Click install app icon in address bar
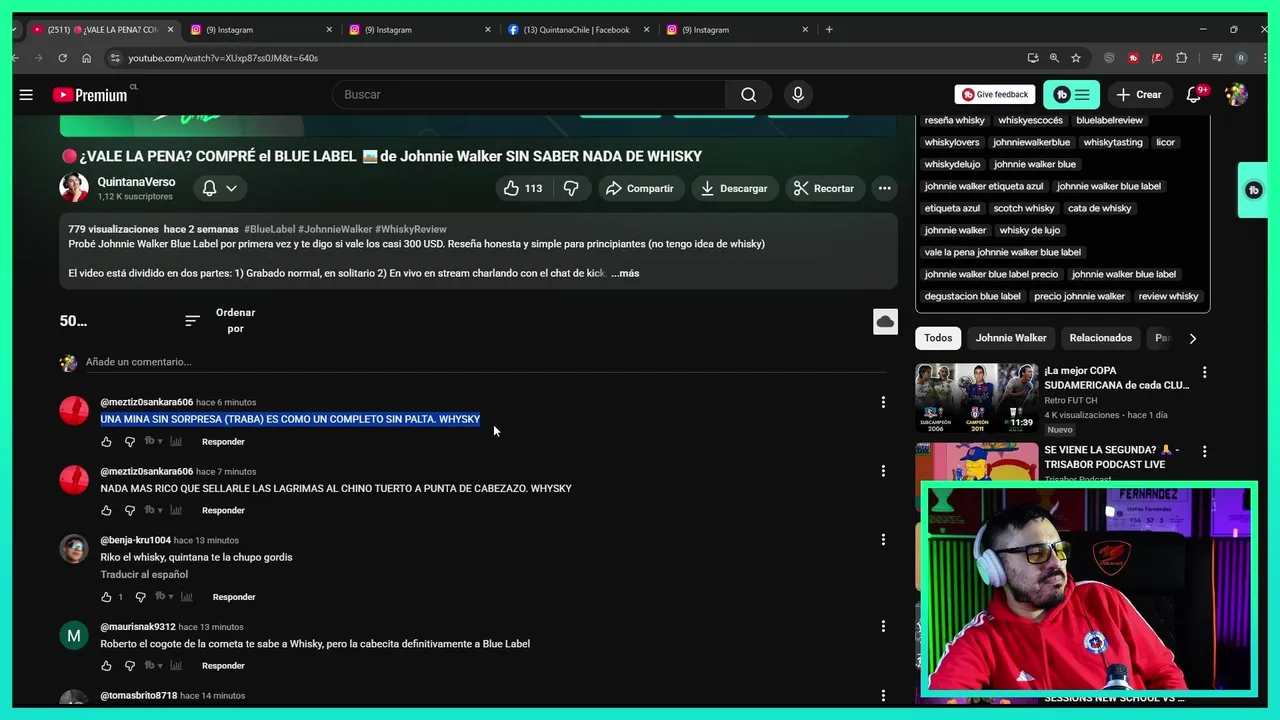The image size is (1280, 720). tap(1033, 58)
